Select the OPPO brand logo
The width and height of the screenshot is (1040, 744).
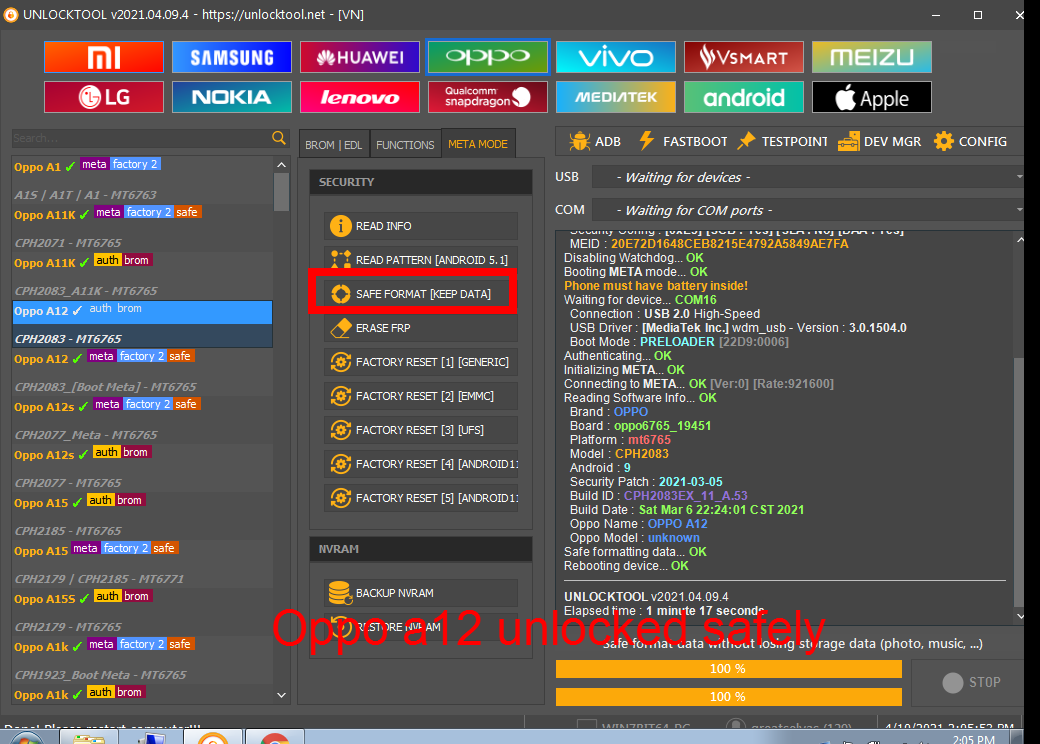(x=488, y=57)
